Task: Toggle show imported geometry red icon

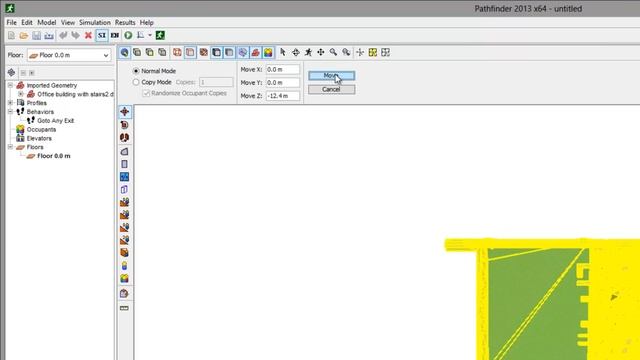Action: point(256,52)
